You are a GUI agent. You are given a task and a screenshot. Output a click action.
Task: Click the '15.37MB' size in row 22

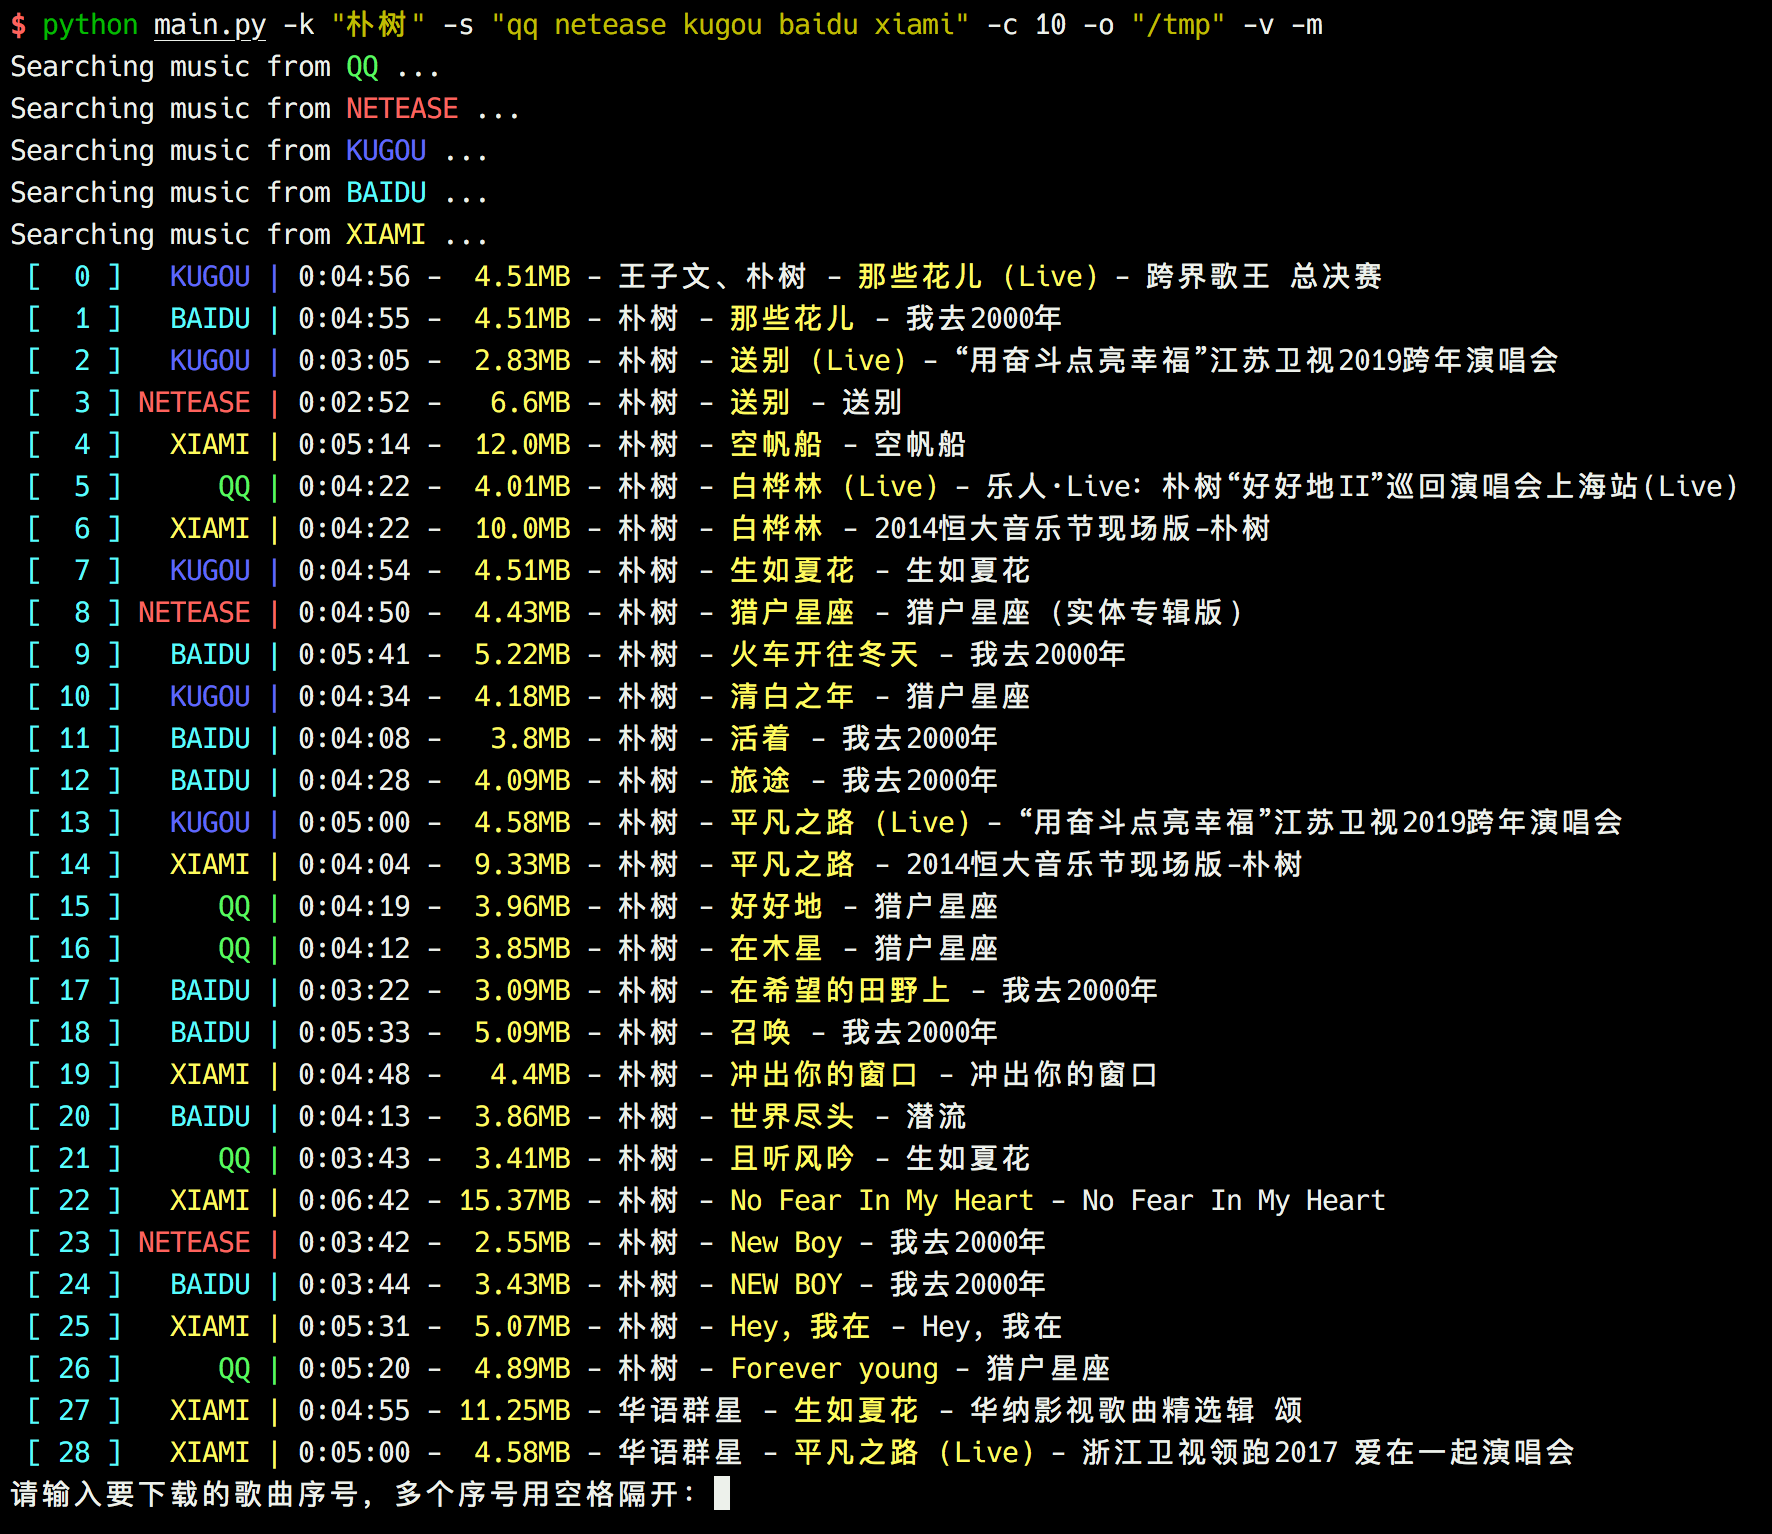514,1200
